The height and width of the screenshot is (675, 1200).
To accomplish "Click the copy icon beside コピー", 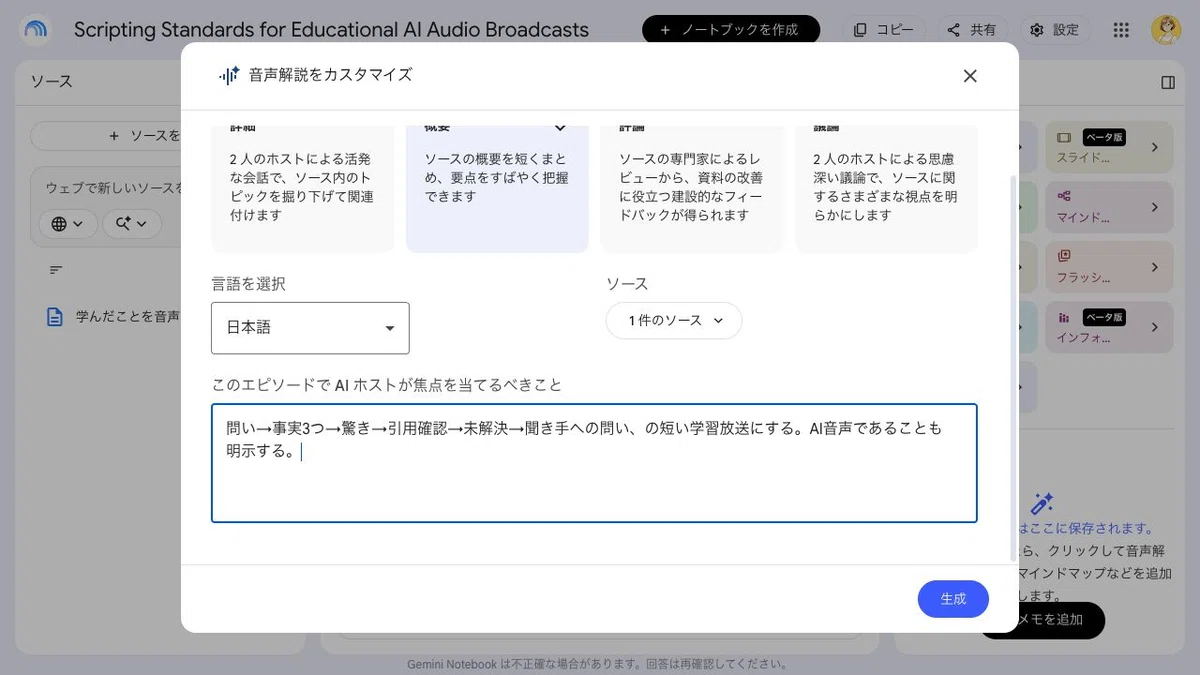I will point(860,30).
